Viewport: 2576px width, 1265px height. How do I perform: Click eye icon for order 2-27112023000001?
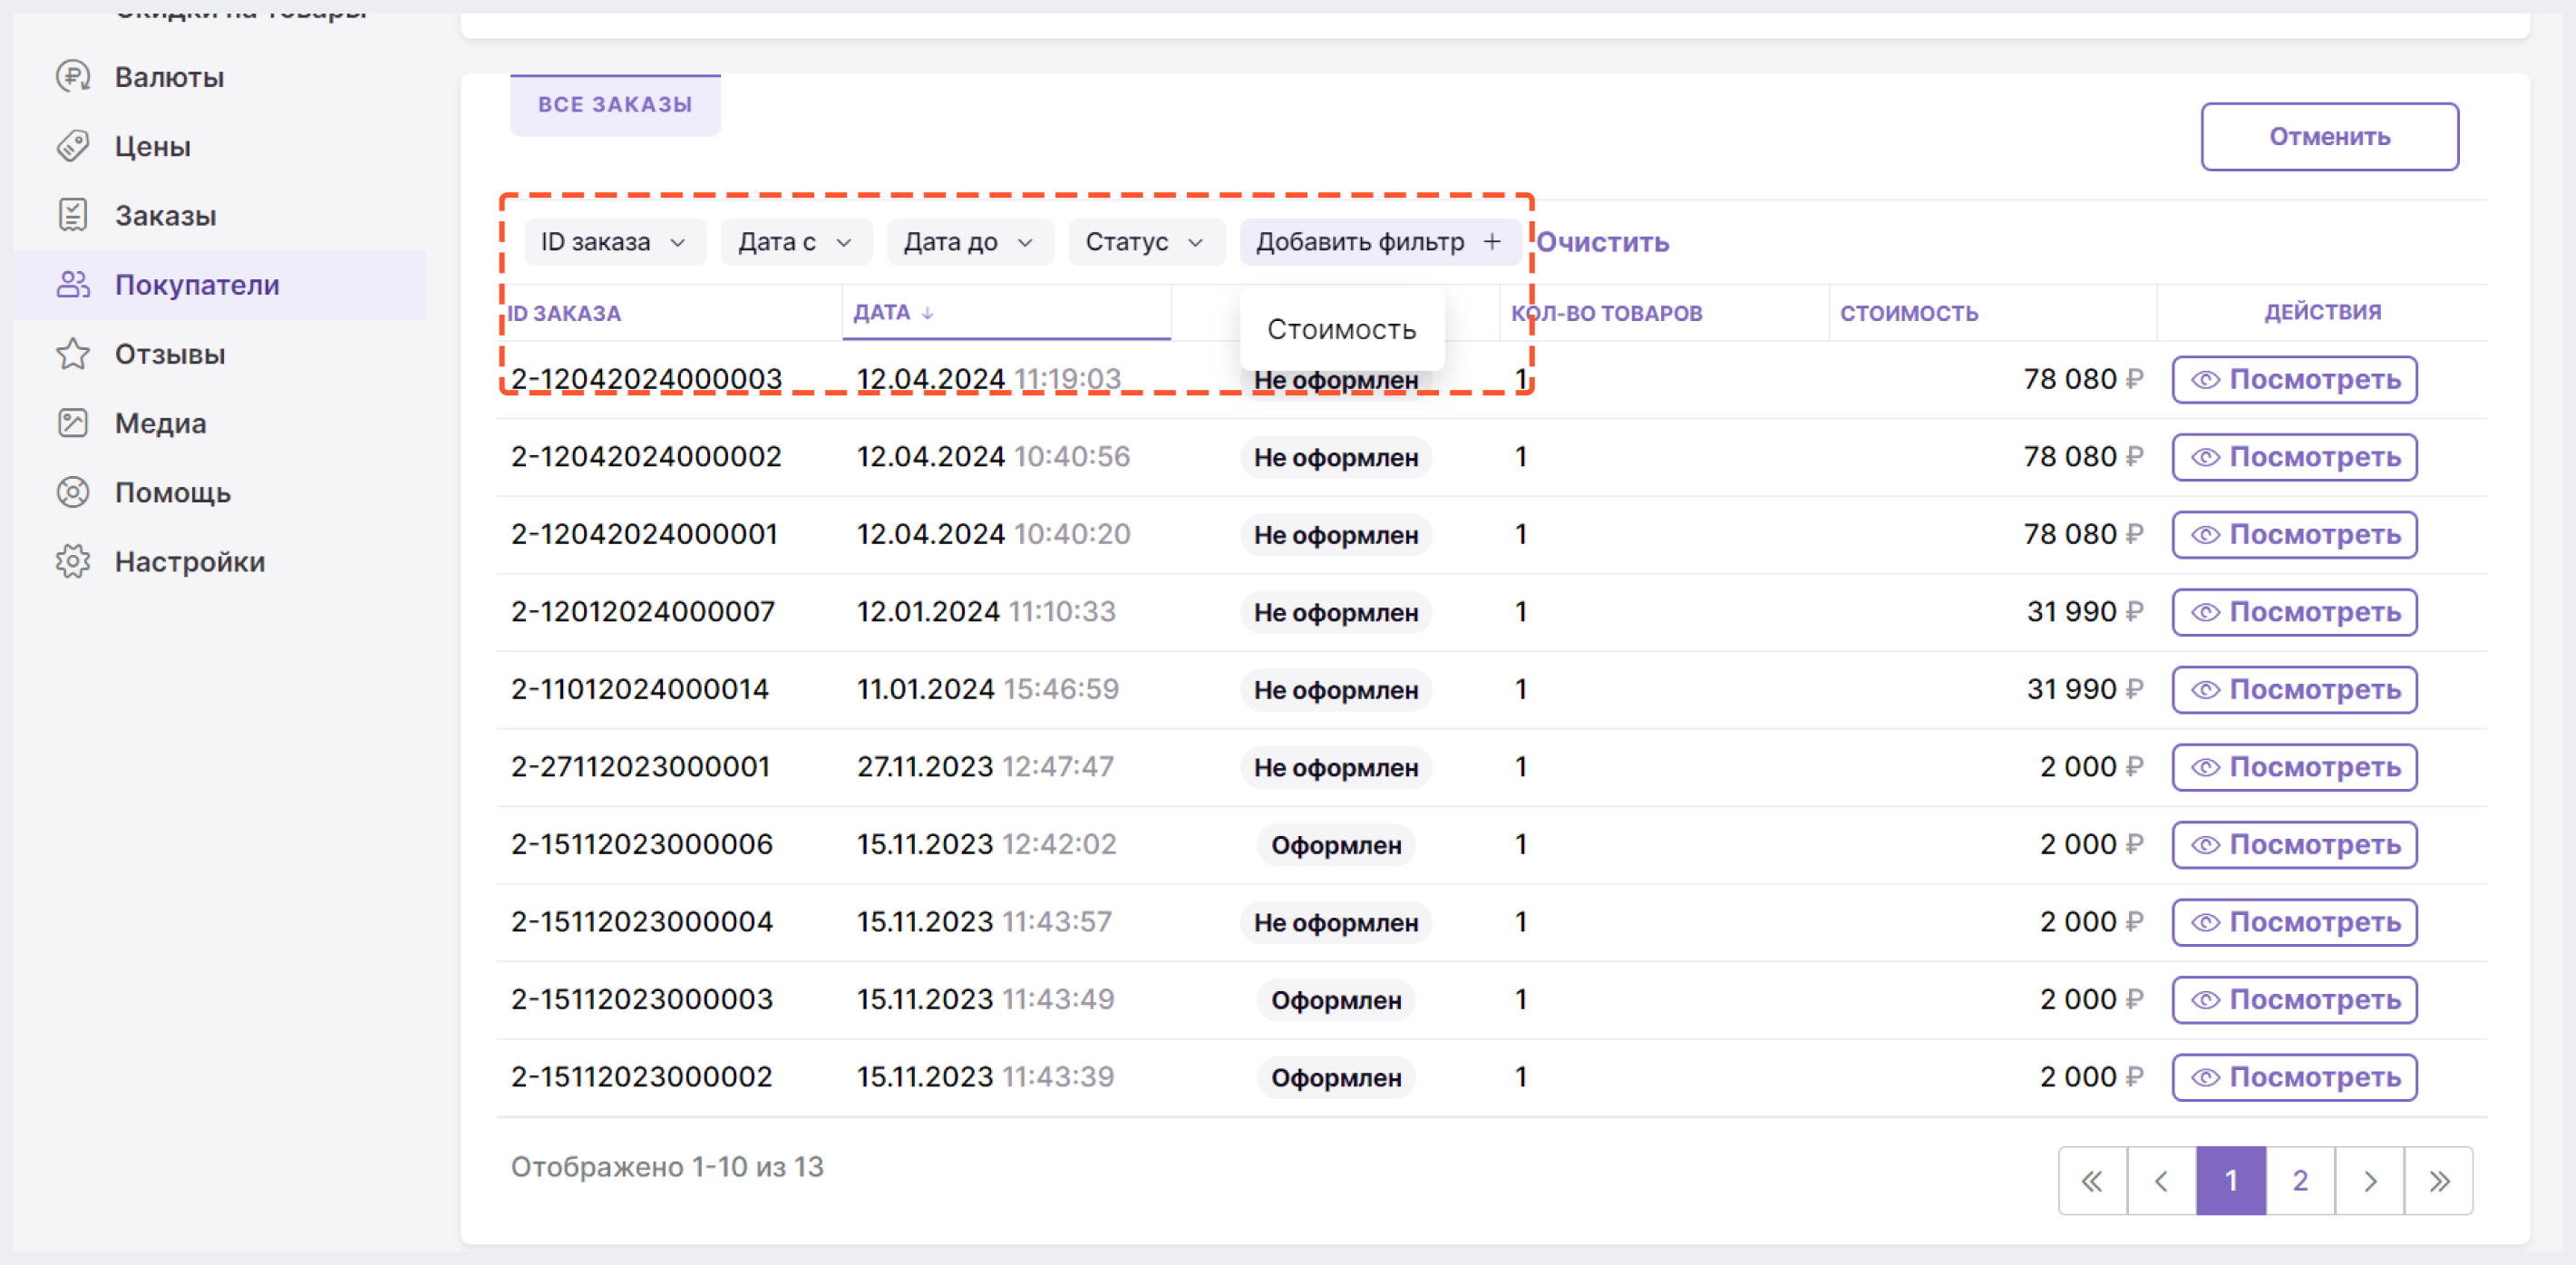pos(2206,767)
